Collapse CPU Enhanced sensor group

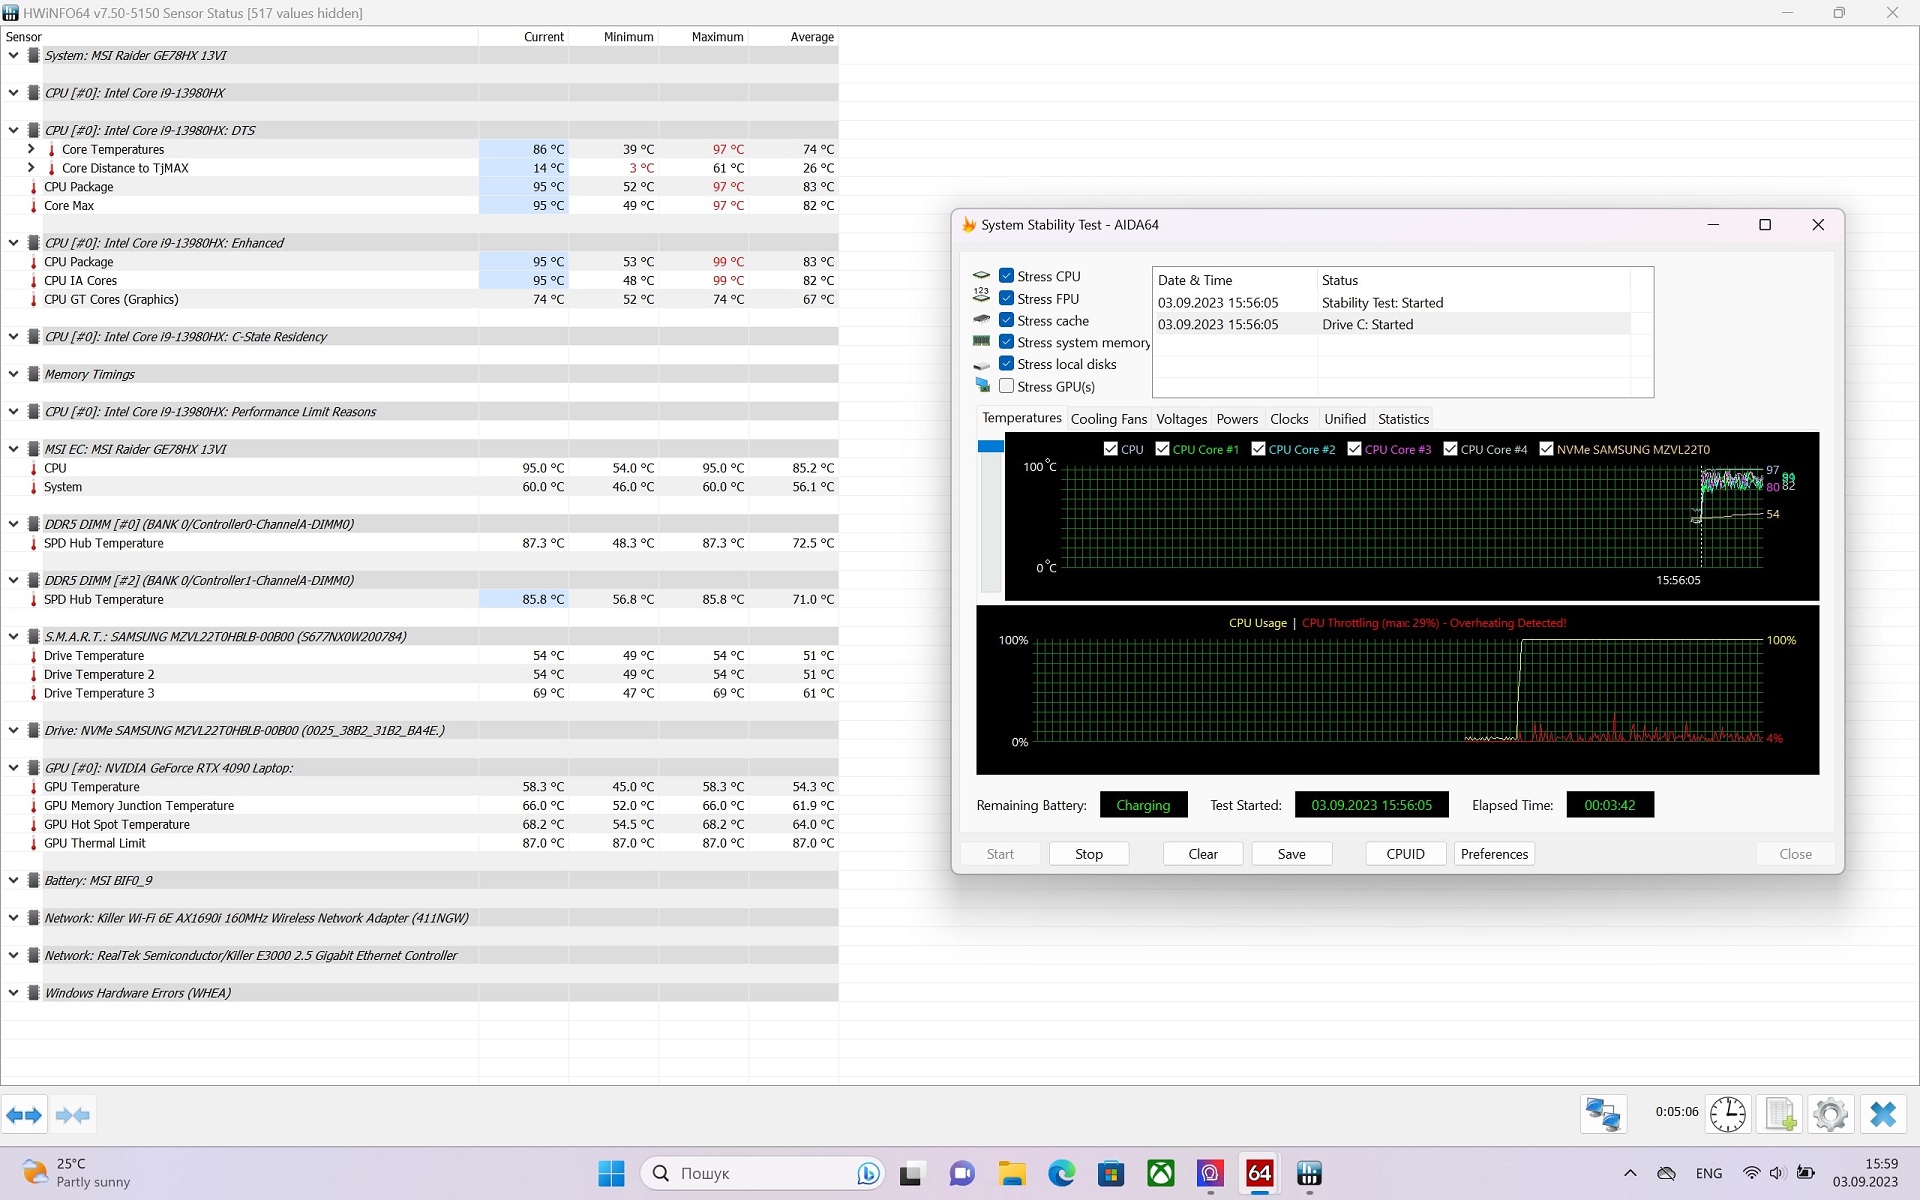[x=13, y=243]
